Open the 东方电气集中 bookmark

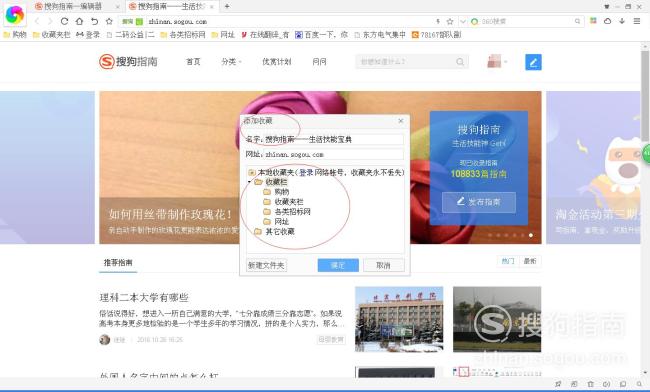point(380,35)
